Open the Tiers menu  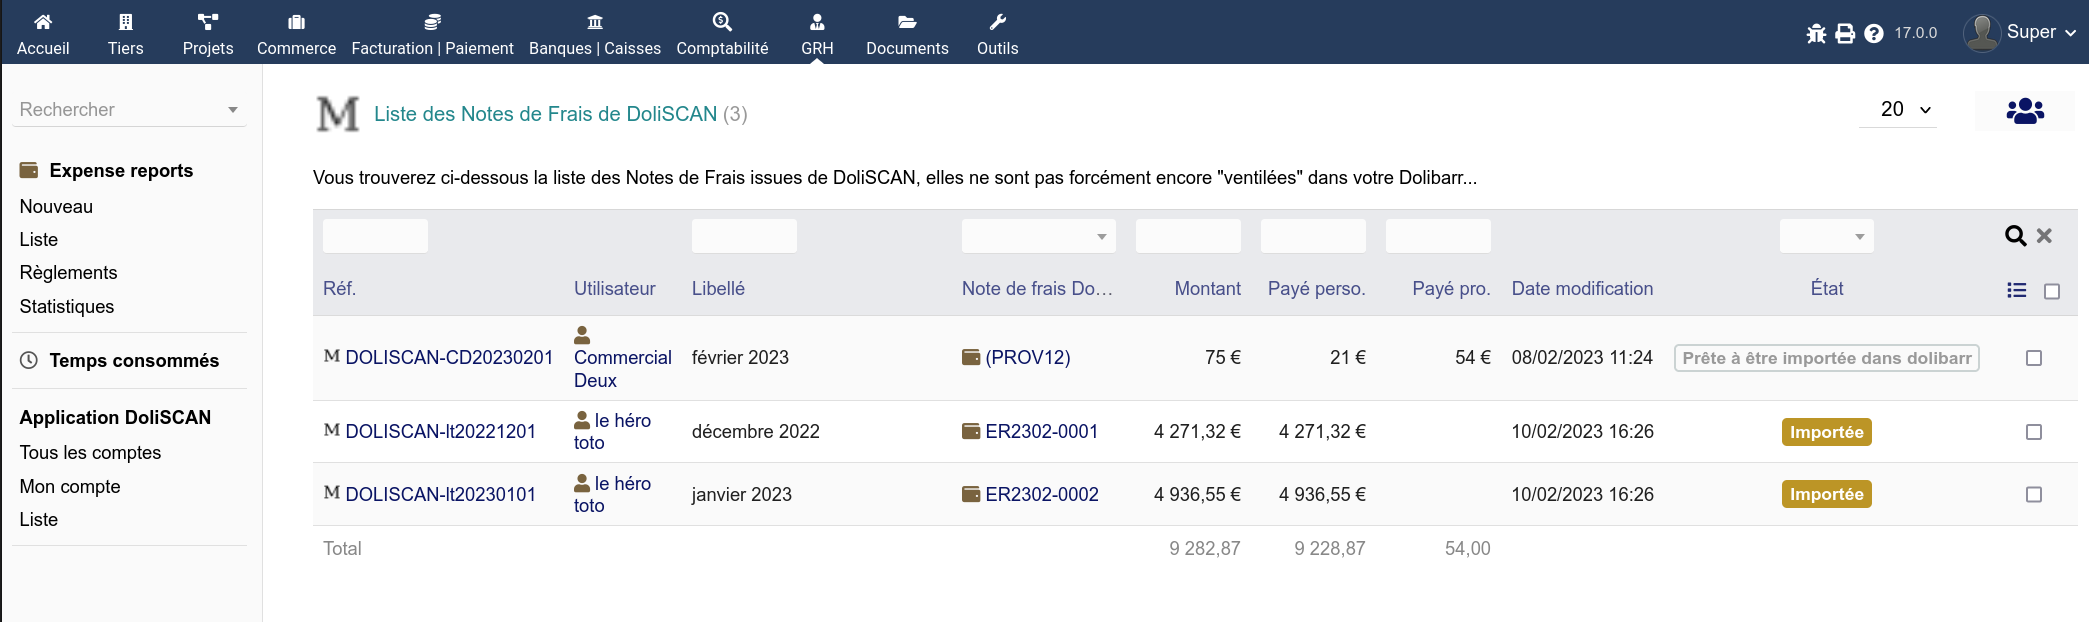125,33
